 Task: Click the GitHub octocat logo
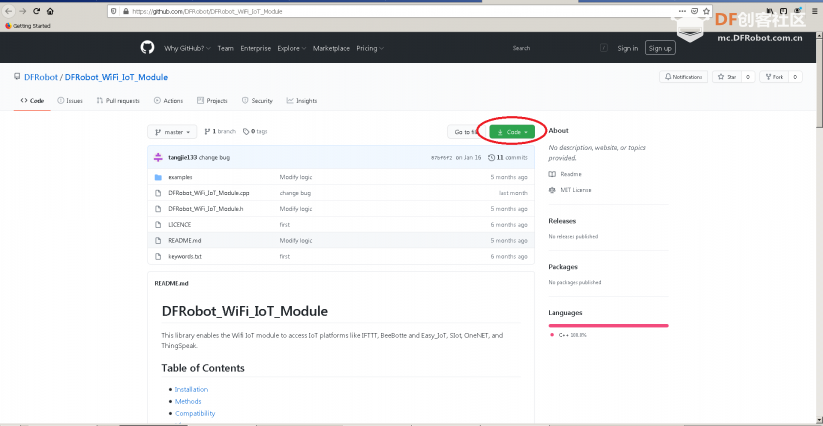click(147, 48)
